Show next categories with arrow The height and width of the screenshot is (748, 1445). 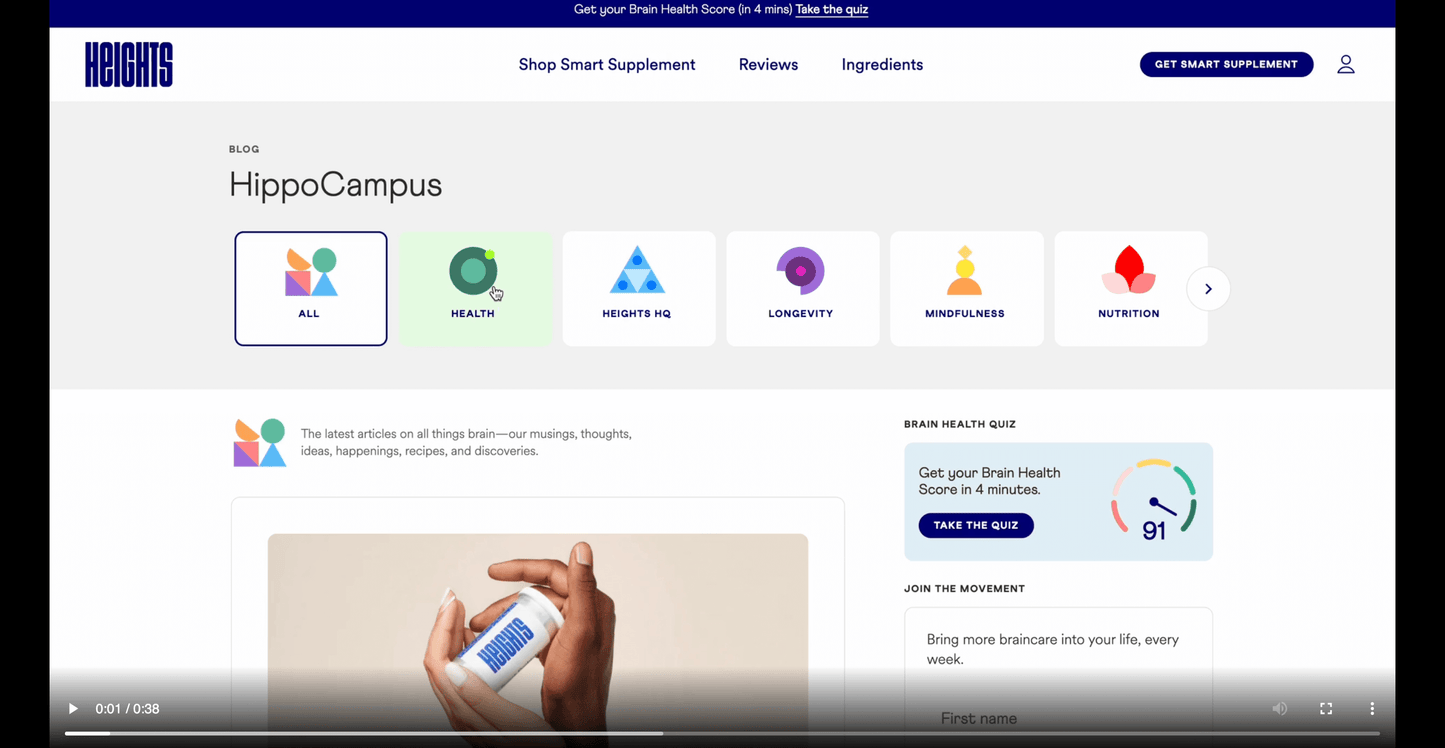[1208, 289]
